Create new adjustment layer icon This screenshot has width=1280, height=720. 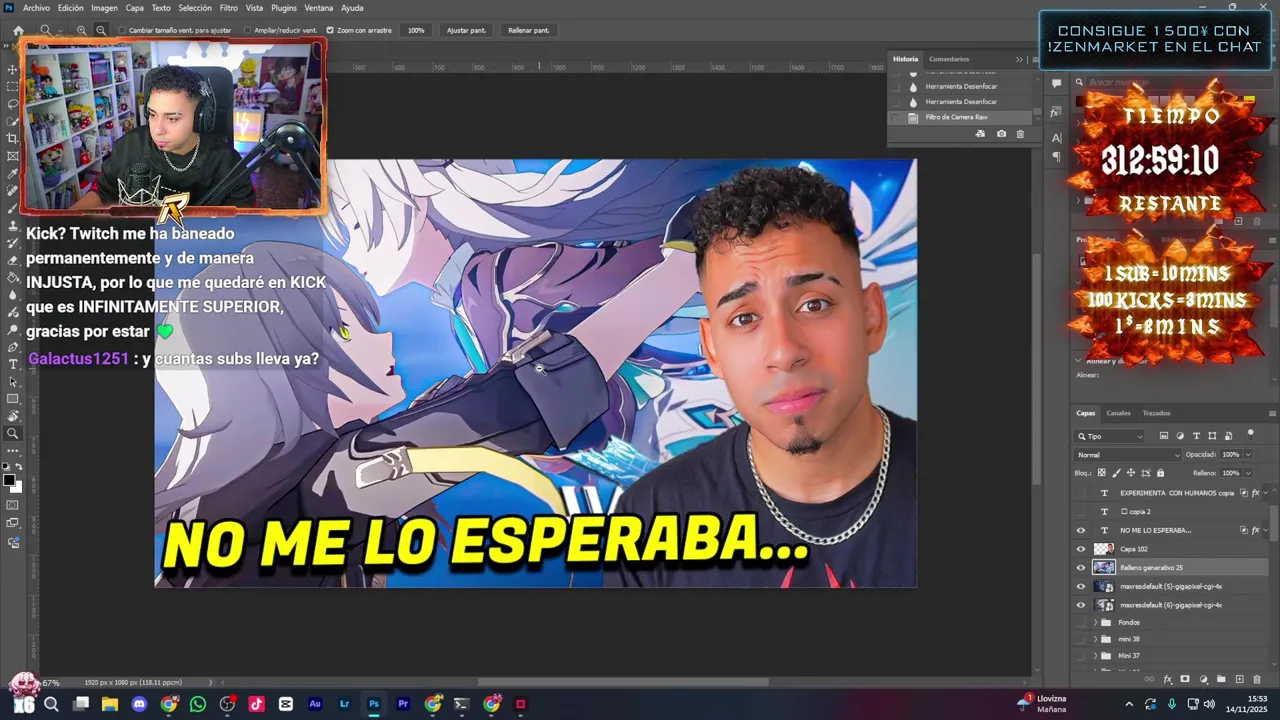1203,679
